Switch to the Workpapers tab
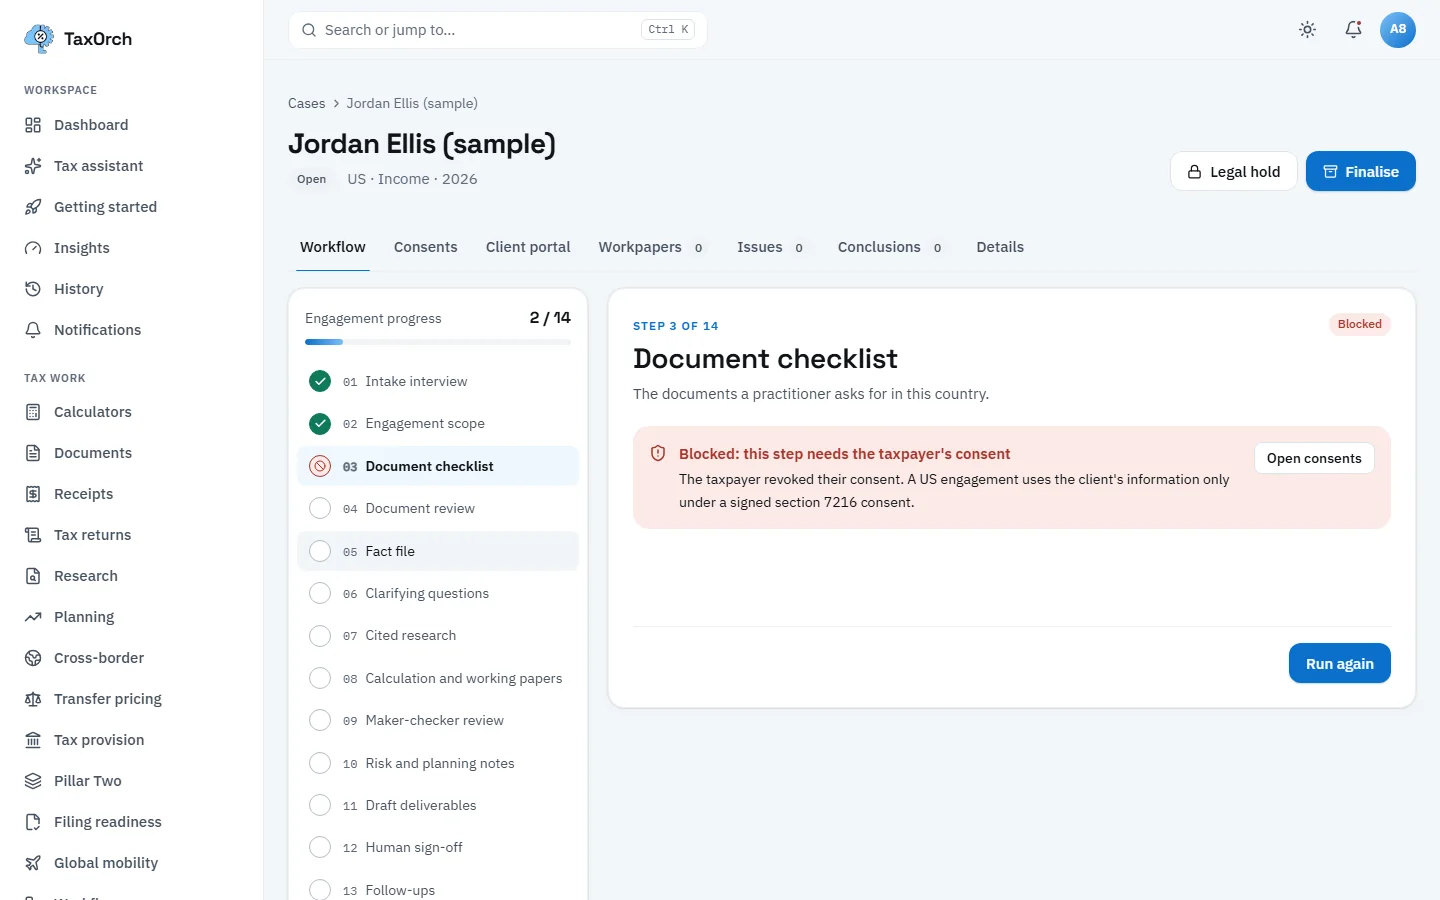The image size is (1440, 900). 652,247
